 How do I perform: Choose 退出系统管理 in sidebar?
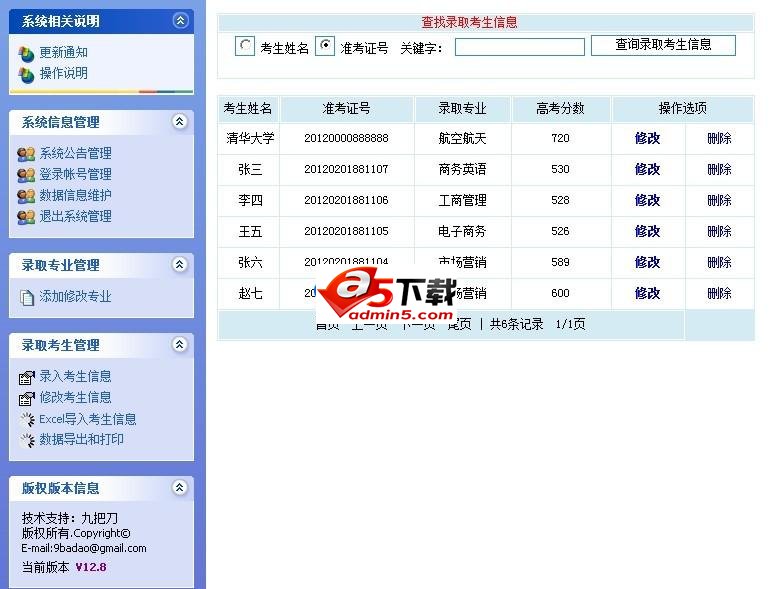(x=76, y=216)
